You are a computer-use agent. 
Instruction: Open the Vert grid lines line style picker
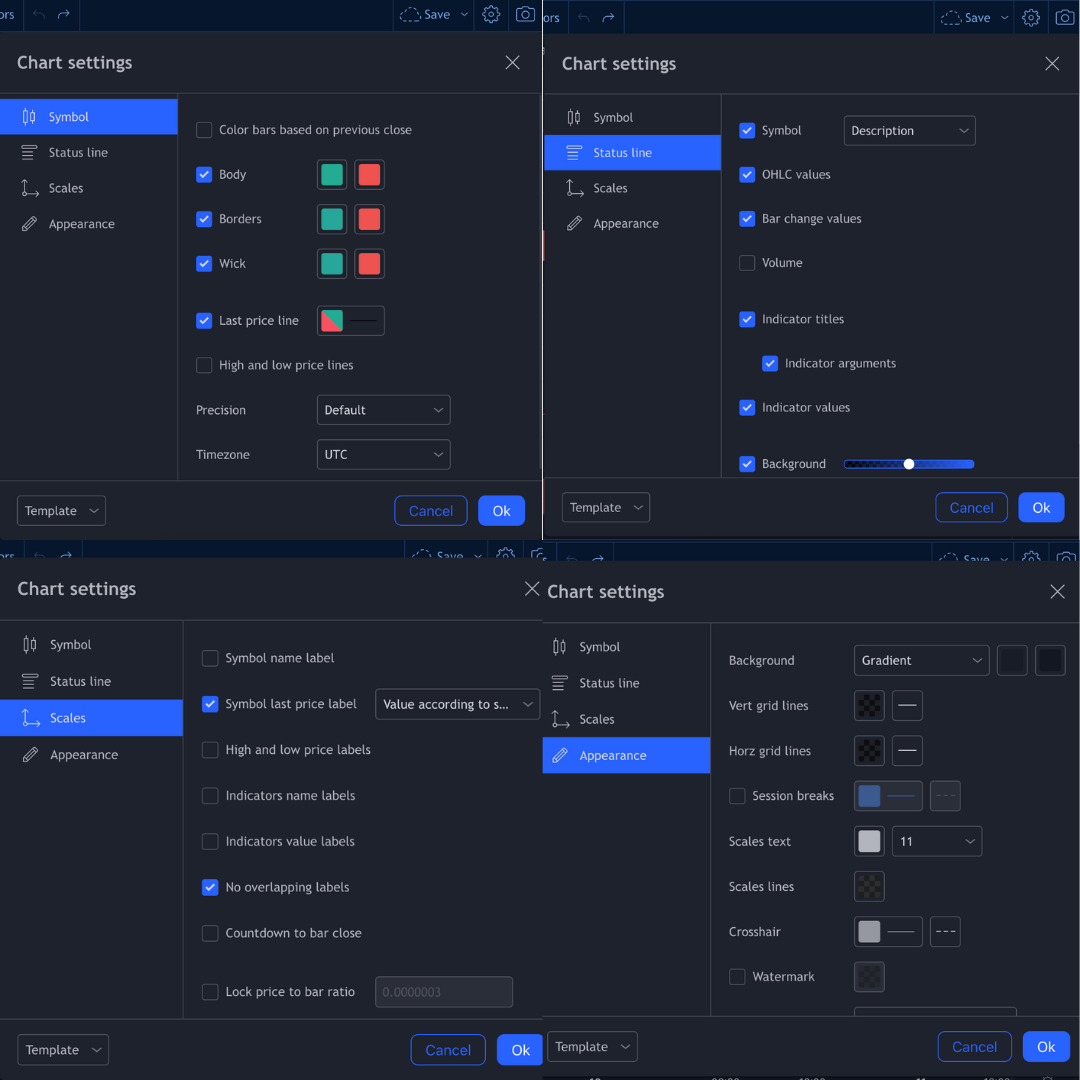906,705
